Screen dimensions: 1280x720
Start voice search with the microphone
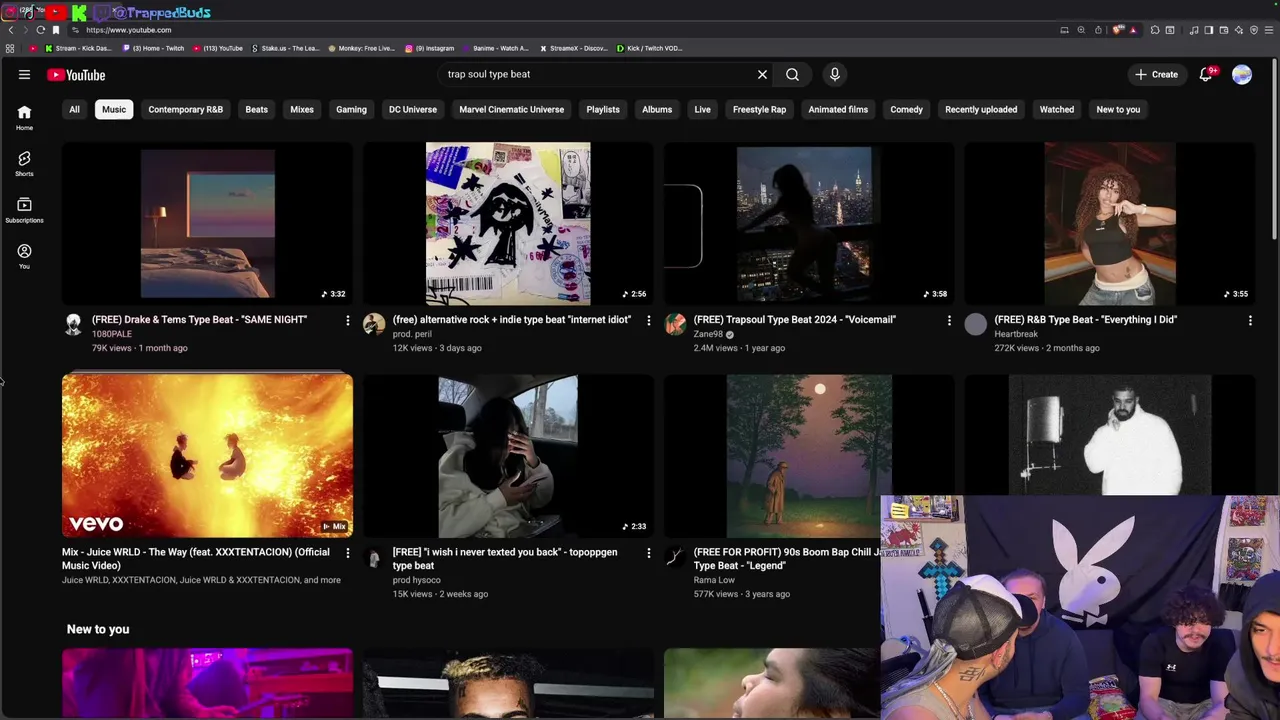coord(834,74)
